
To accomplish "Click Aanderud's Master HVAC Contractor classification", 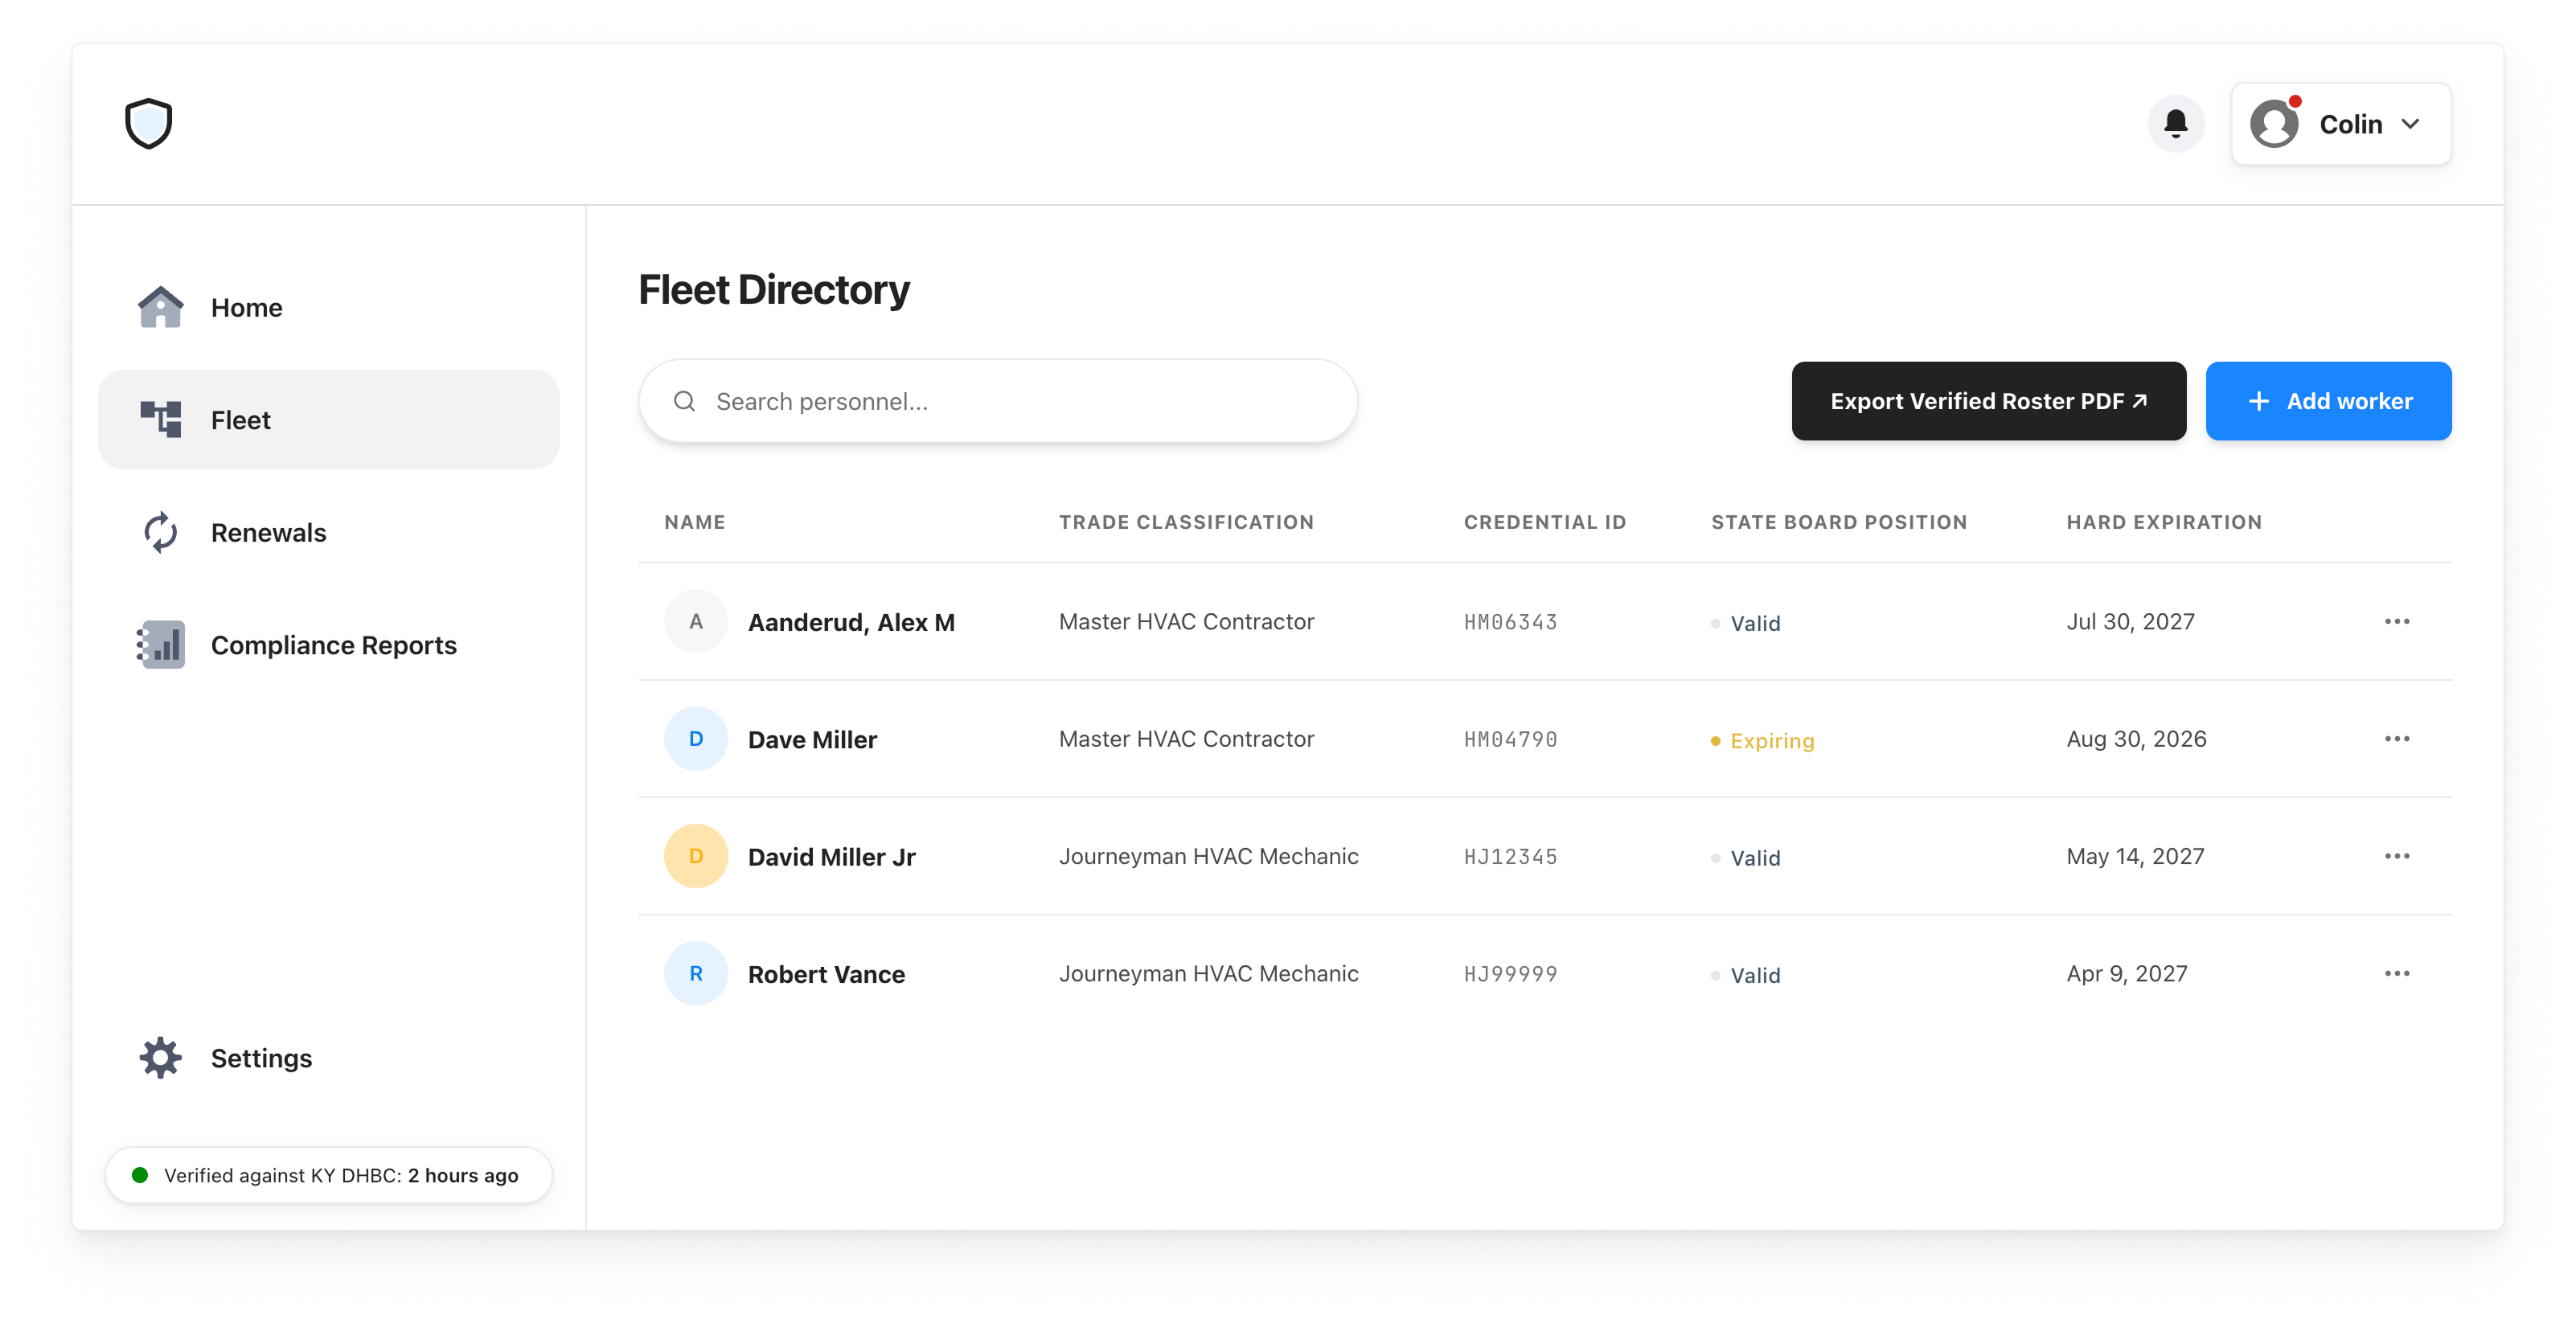I will tap(1186, 621).
